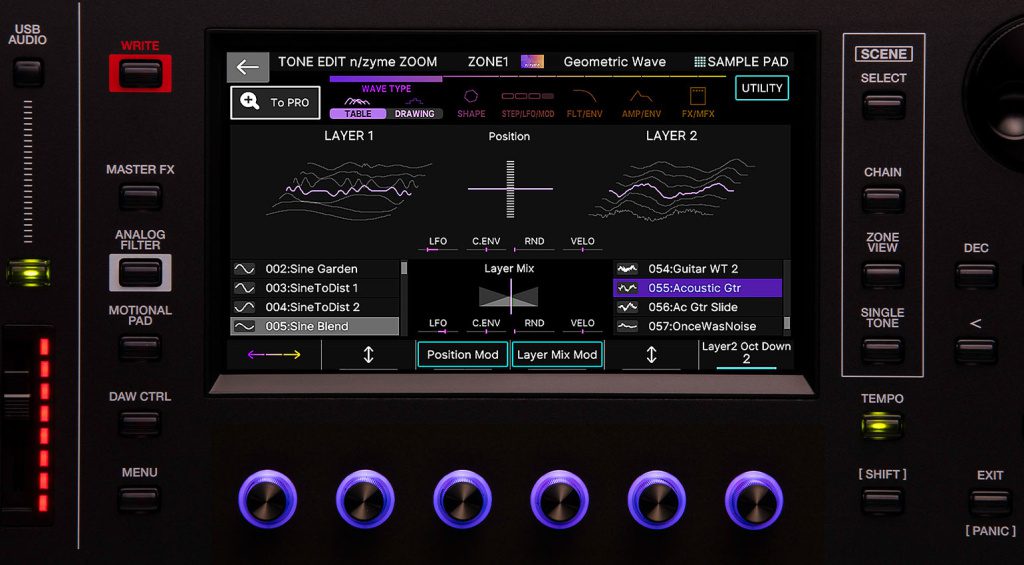This screenshot has height=565, width=1024.
Task: Choose 002:Sine Garden wavetable
Action: pos(315,268)
